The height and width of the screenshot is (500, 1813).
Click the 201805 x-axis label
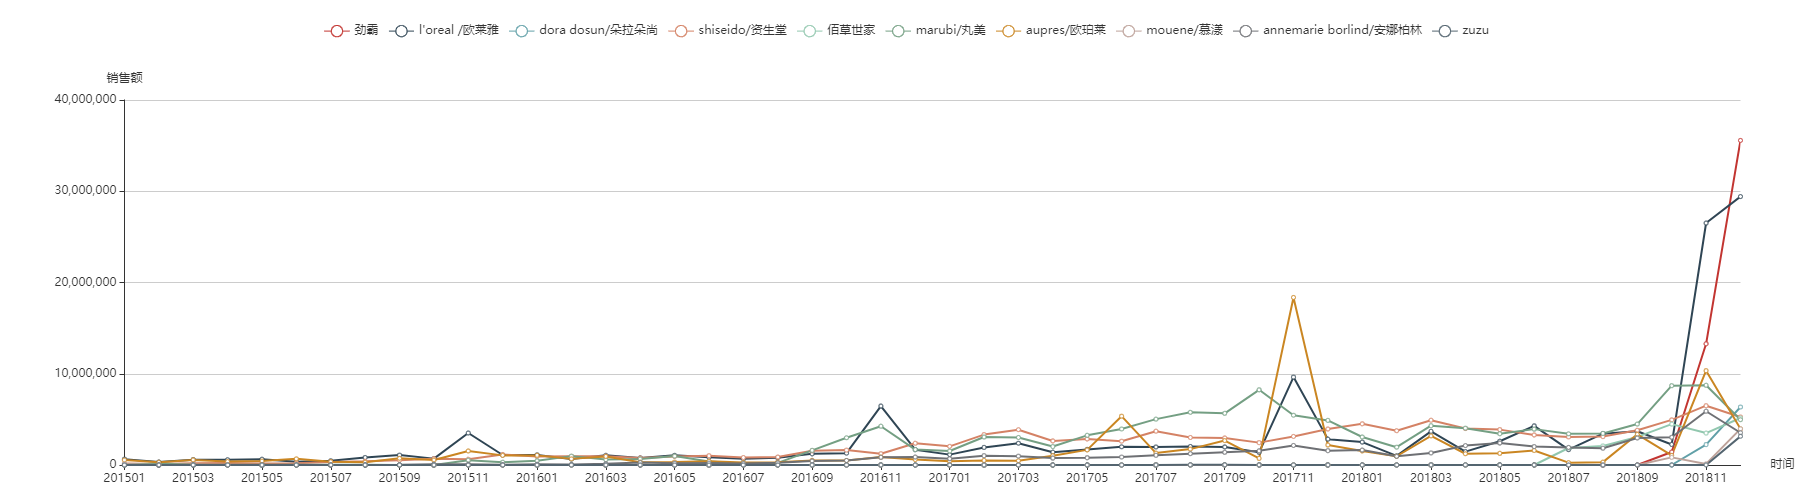(x=1500, y=478)
